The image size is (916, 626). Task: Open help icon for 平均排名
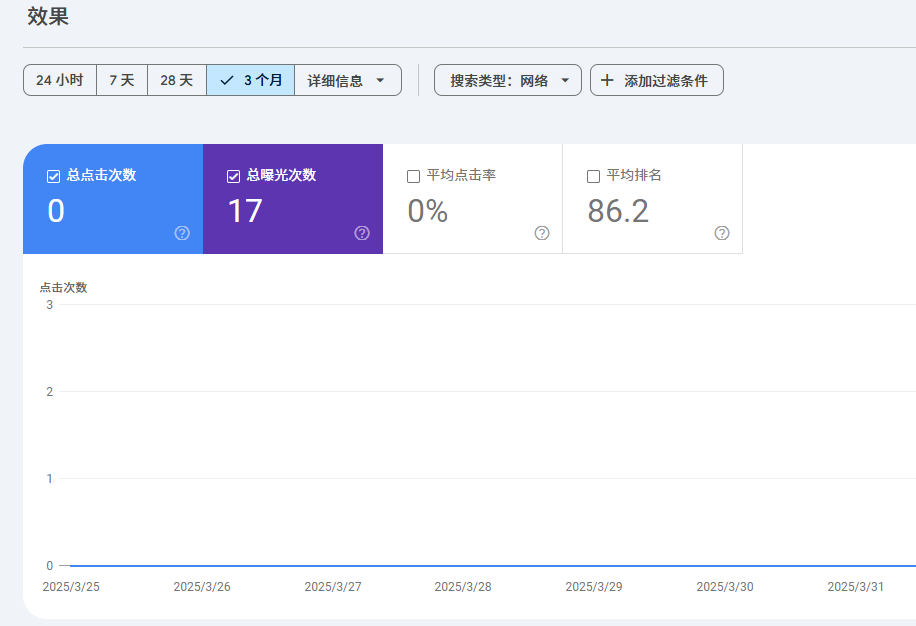[x=722, y=233]
